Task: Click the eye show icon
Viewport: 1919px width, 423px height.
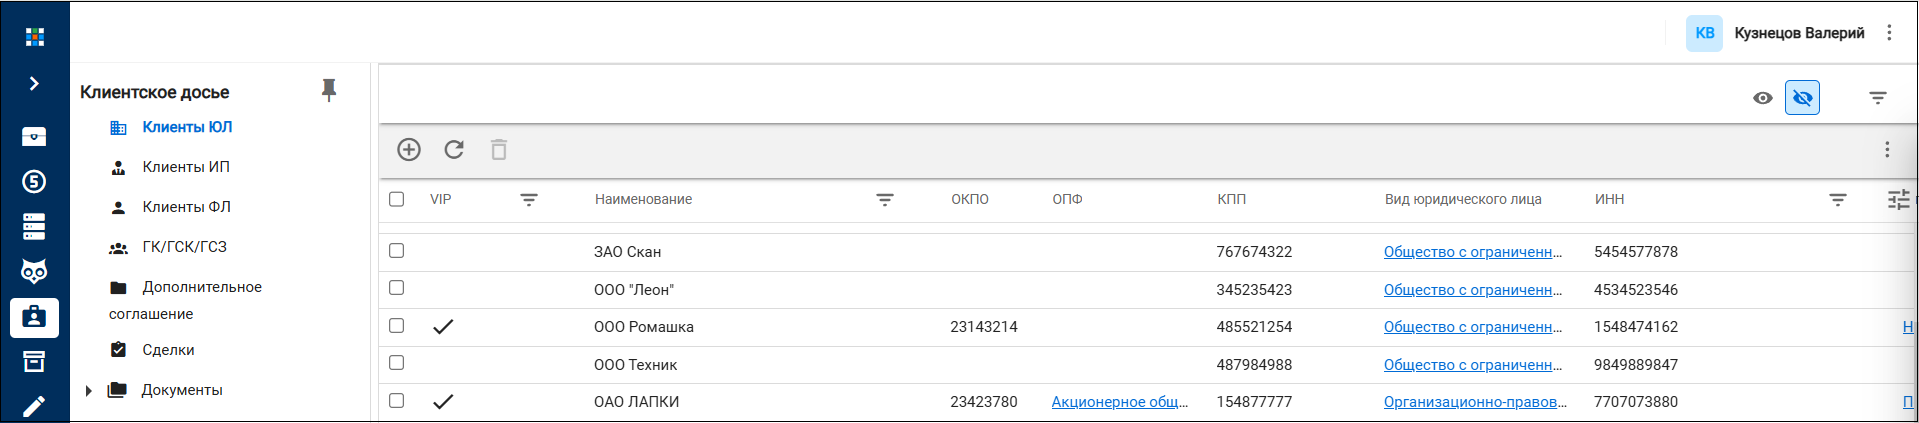Action: pyautogui.click(x=1763, y=98)
